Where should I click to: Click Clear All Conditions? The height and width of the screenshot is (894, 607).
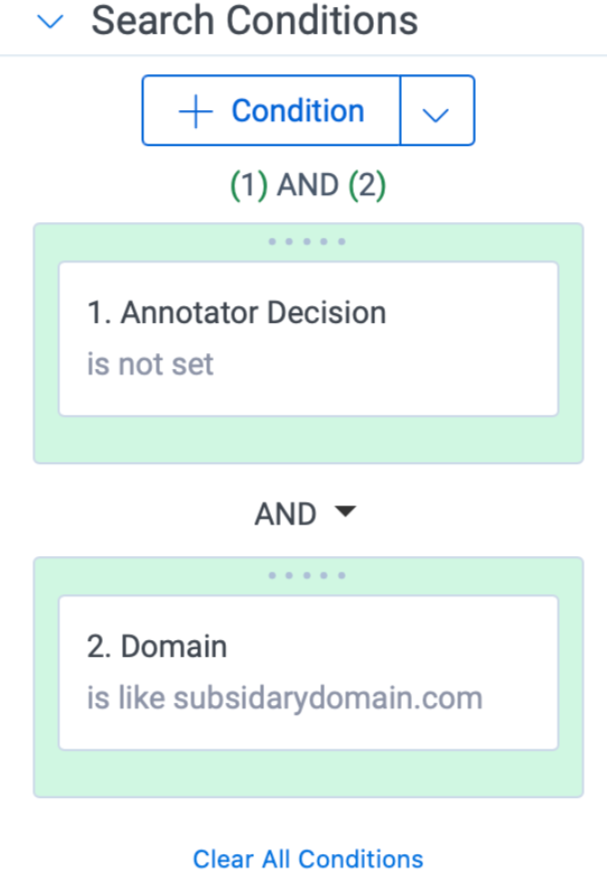[308, 858]
